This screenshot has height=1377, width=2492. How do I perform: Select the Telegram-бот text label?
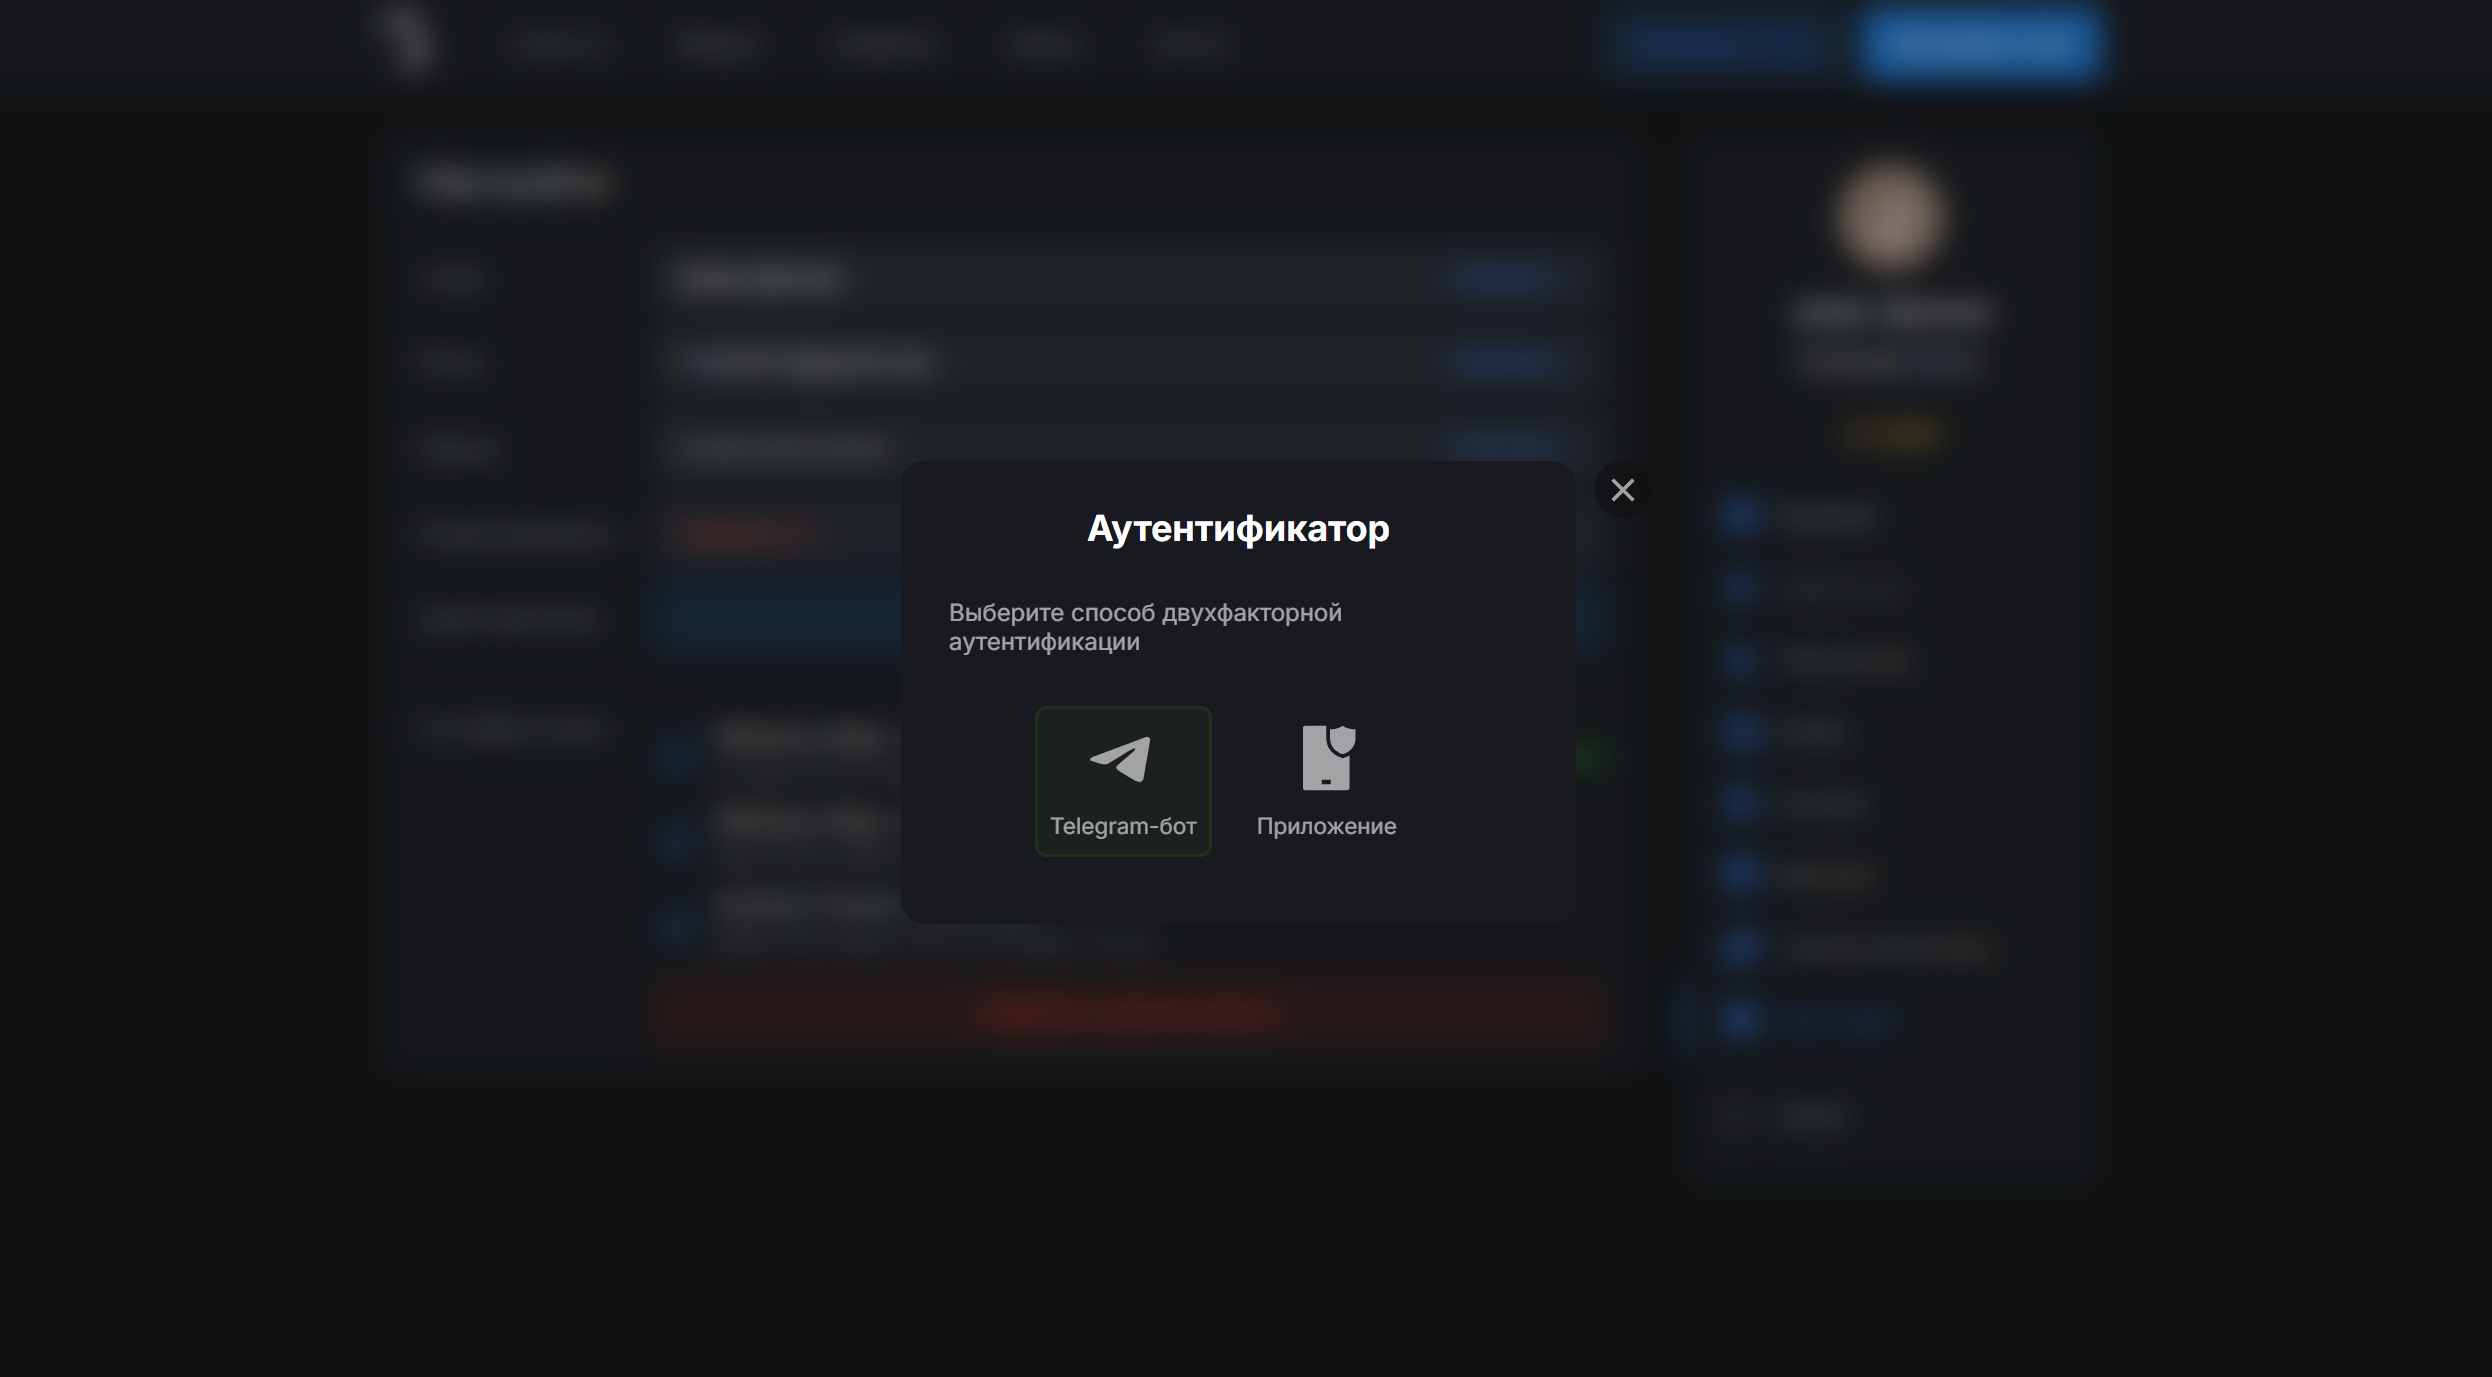(1122, 826)
